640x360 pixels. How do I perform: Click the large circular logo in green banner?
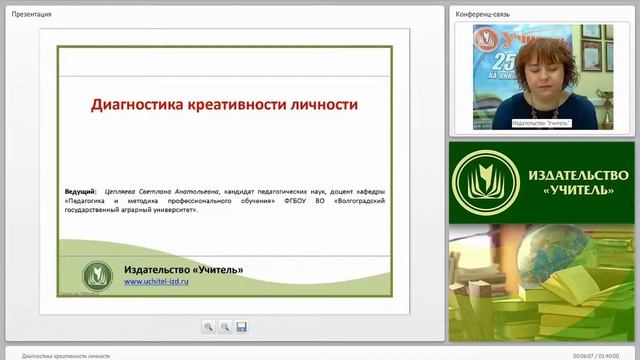tap(485, 183)
